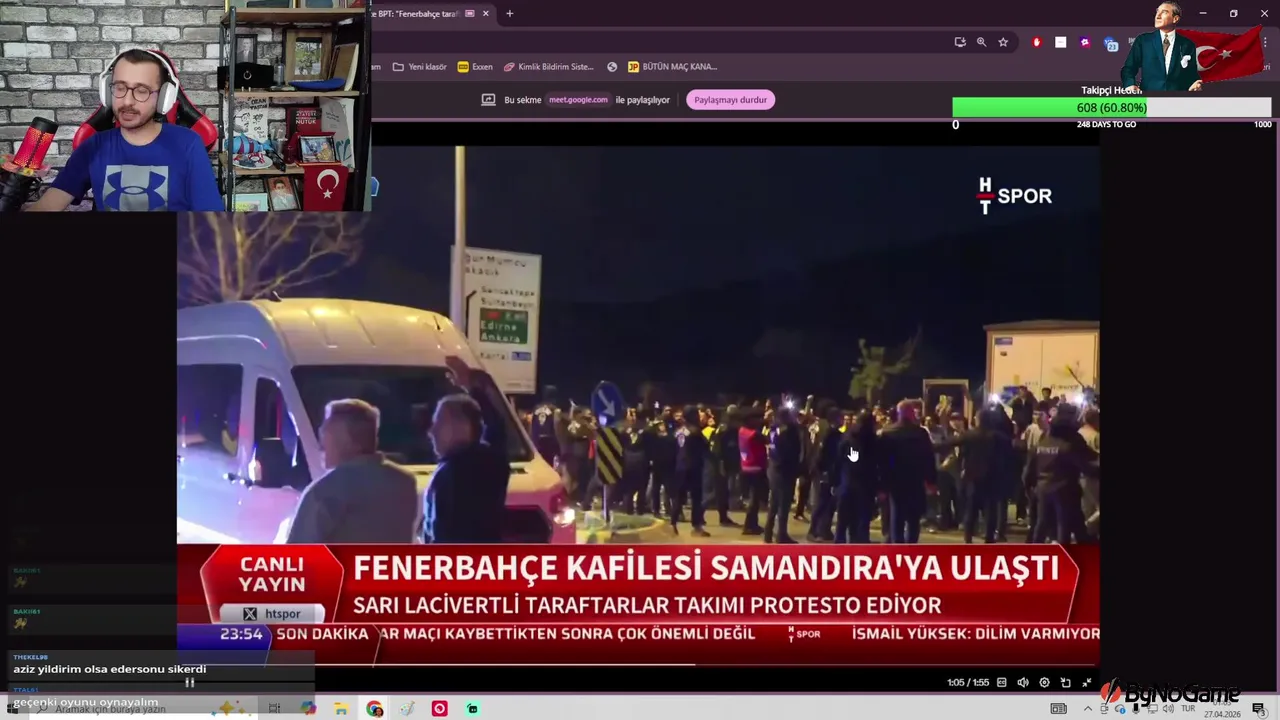
Task: Bookmark this page with the star icon
Action: coord(1003,42)
